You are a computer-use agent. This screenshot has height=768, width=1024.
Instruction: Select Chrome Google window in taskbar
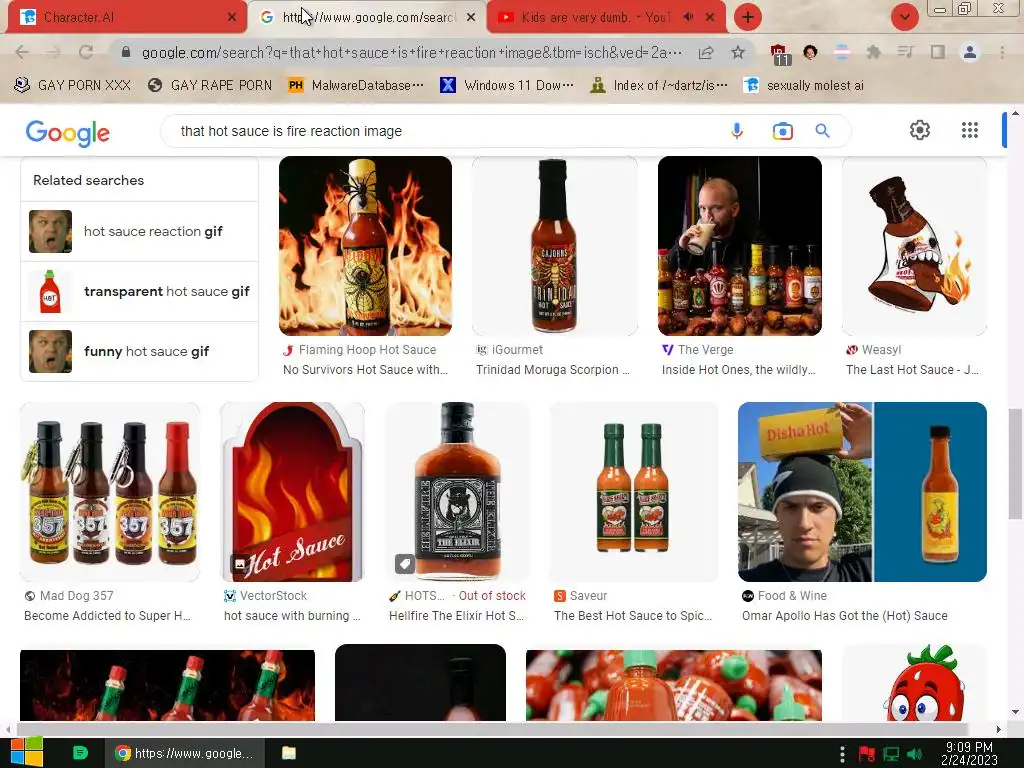pyautogui.click(x=185, y=753)
